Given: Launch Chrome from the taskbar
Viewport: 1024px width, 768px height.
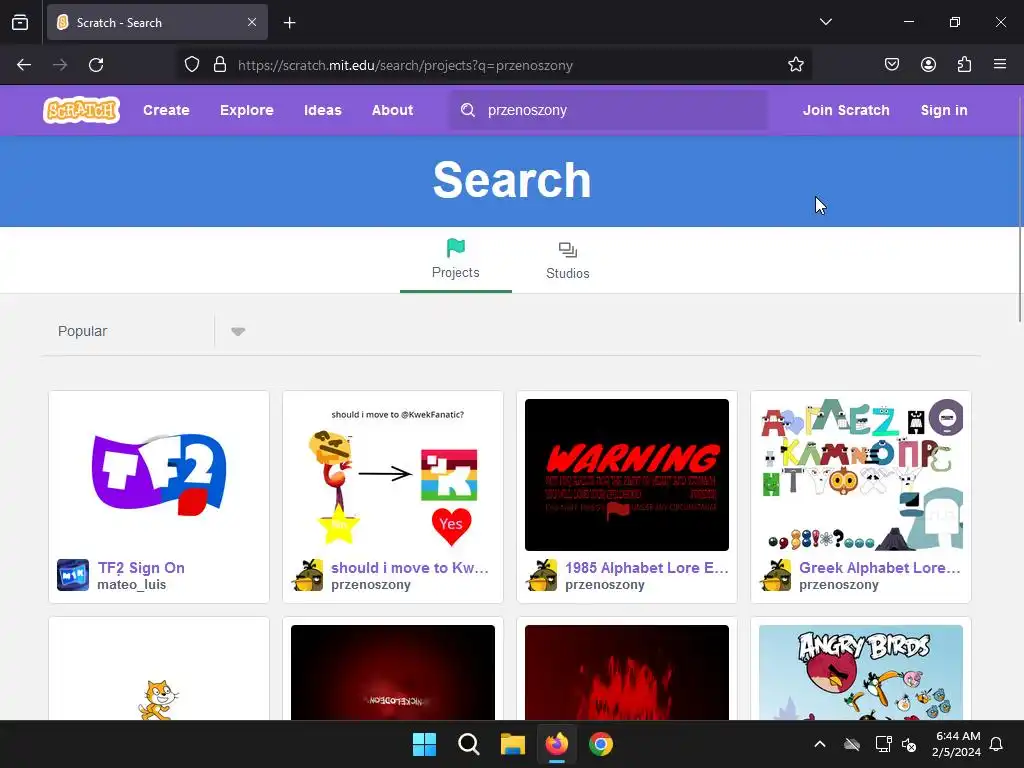Looking at the screenshot, I should [601, 744].
